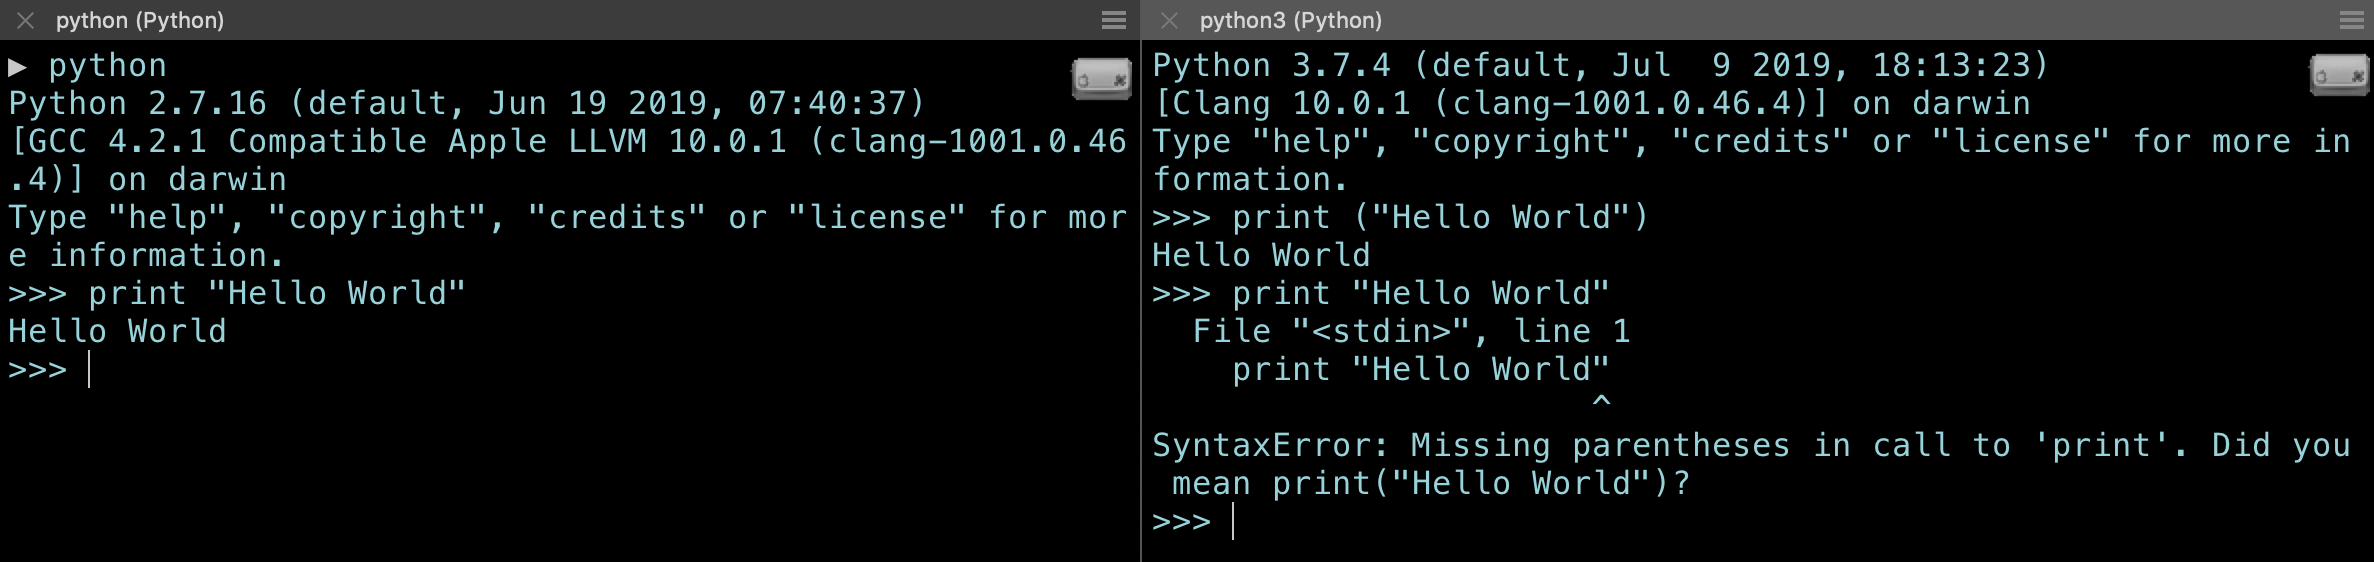Click the Hello World output in the python3 pane
The height and width of the screenshot is (562, 2374).
1261,255
